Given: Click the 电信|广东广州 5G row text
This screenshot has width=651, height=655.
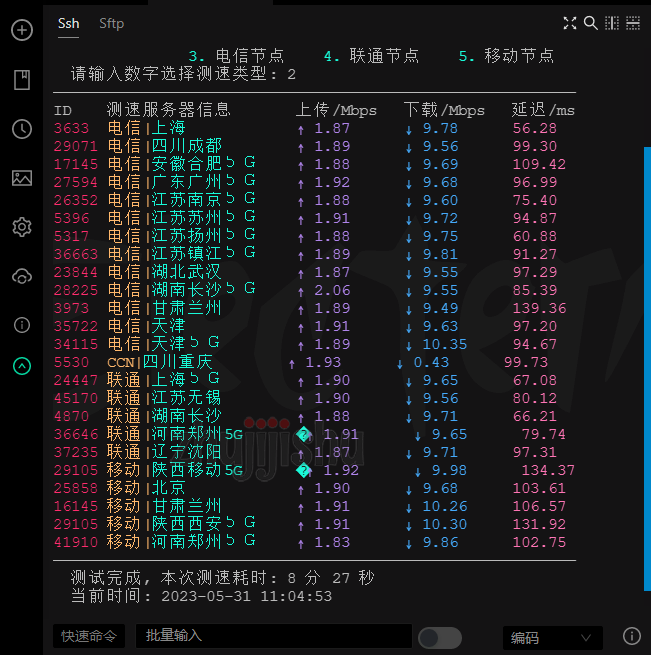Looking at the screenshot, I should pyautogui.click(x=181, y=182).
